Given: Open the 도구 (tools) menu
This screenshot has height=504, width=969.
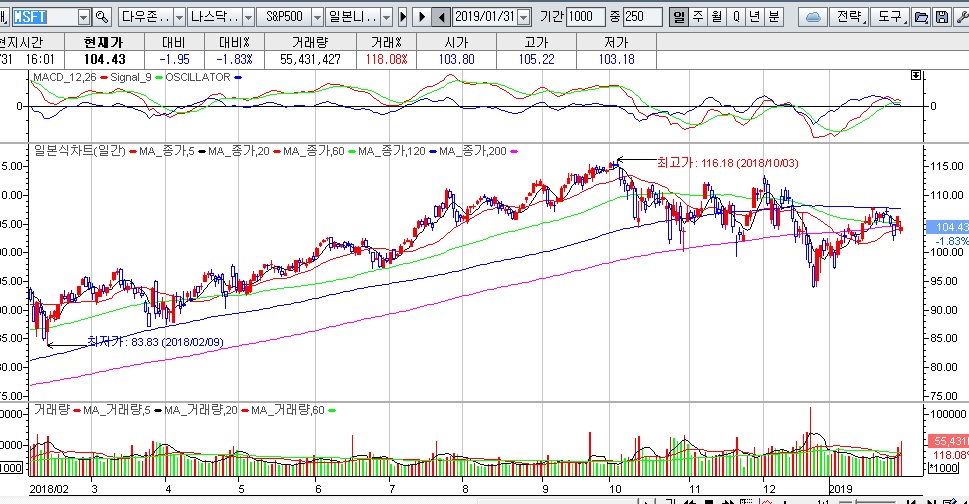Looking at the screenshot, I should click(x=889, y=17).
